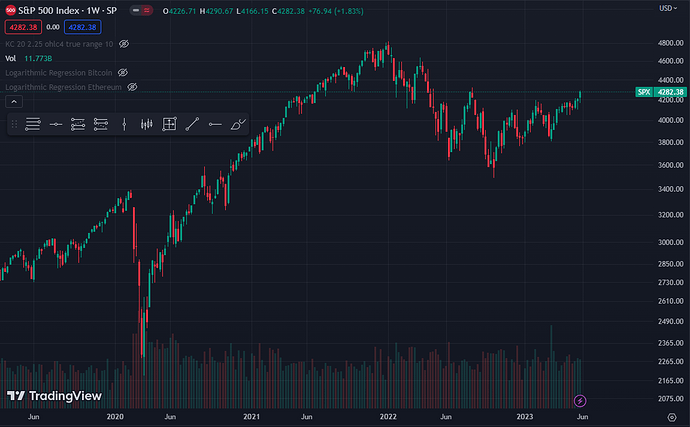Select the candlestick bars pattern tool
Screen dimensions: 690x427
(x=147, y=125)
